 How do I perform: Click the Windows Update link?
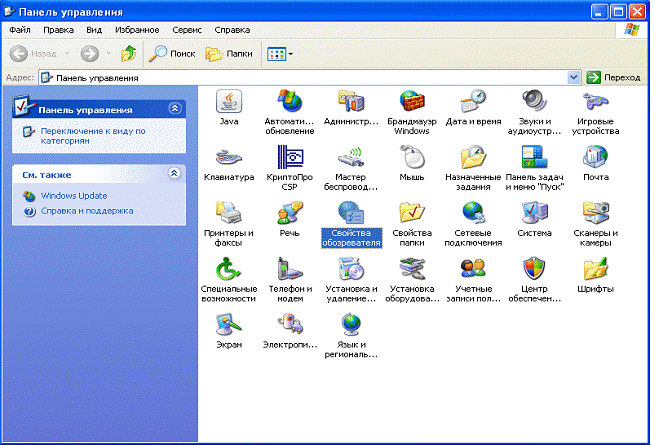[x=74, y=196]
